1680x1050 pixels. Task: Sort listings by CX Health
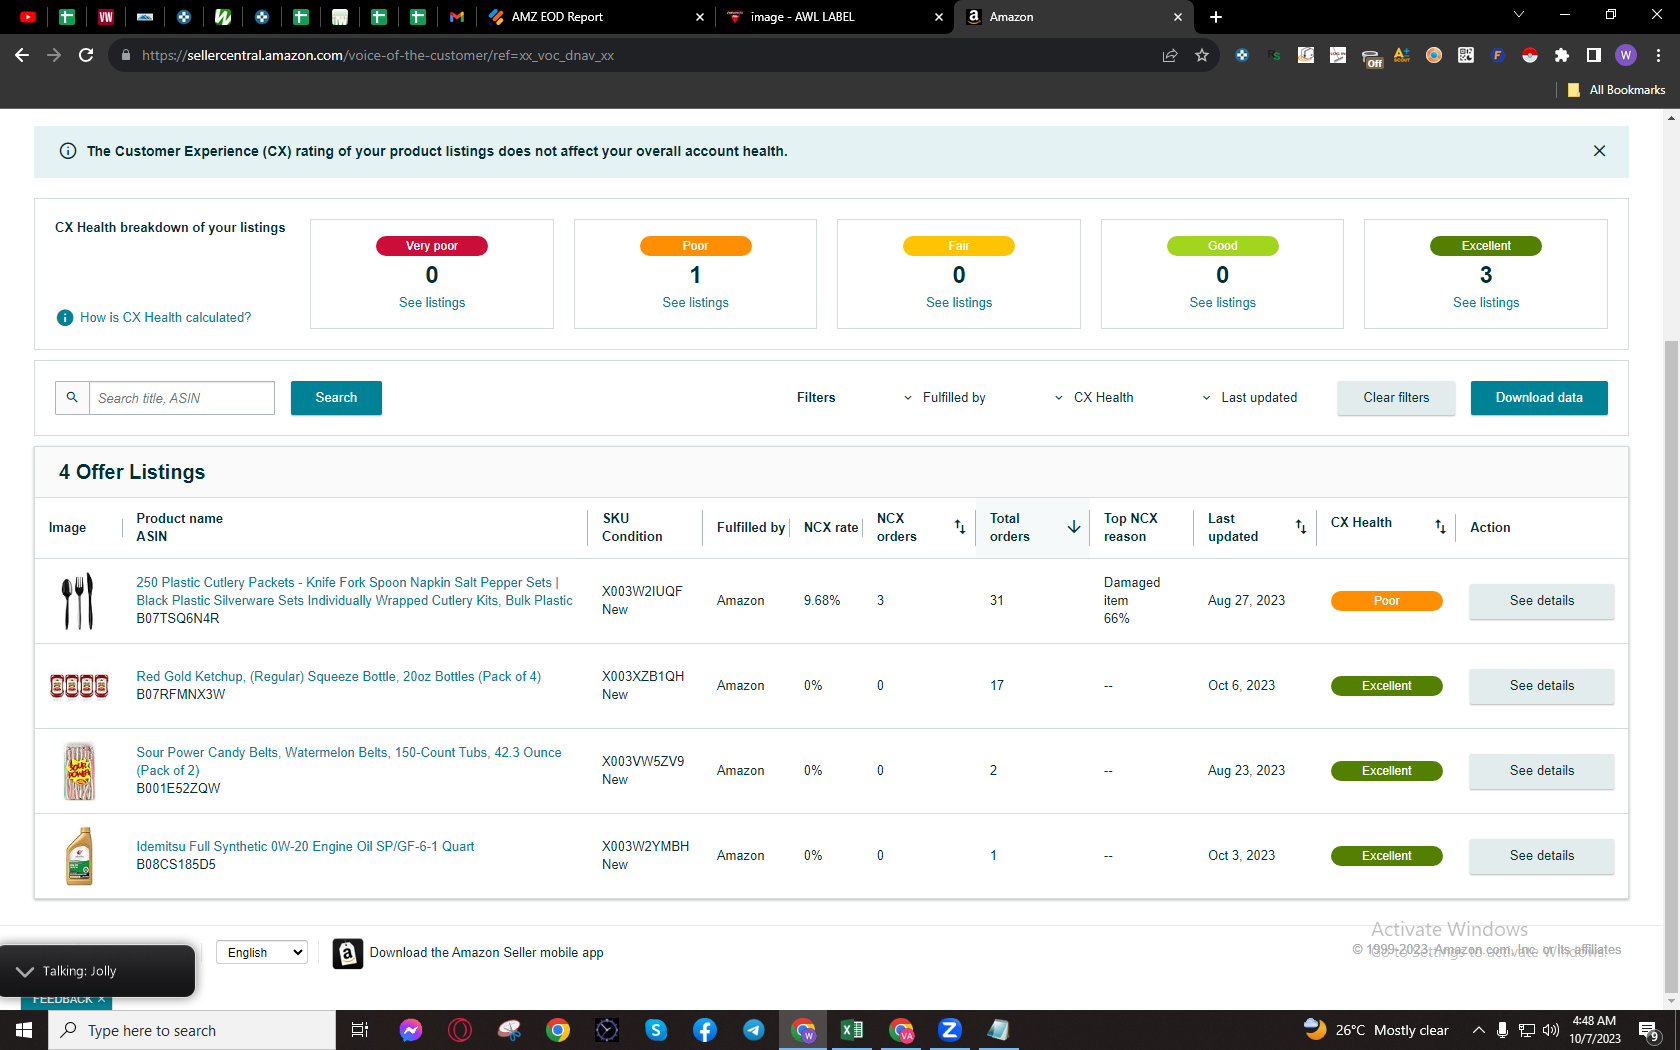1440,527
